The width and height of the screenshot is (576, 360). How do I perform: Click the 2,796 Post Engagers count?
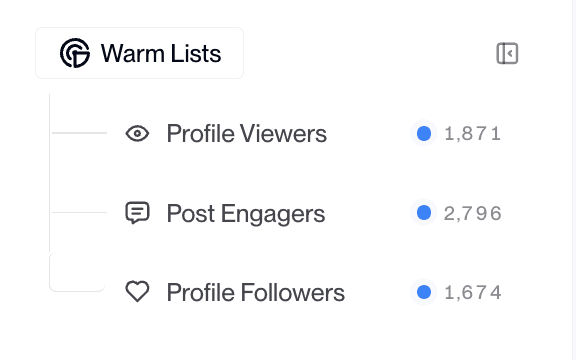tap(473, 213)
